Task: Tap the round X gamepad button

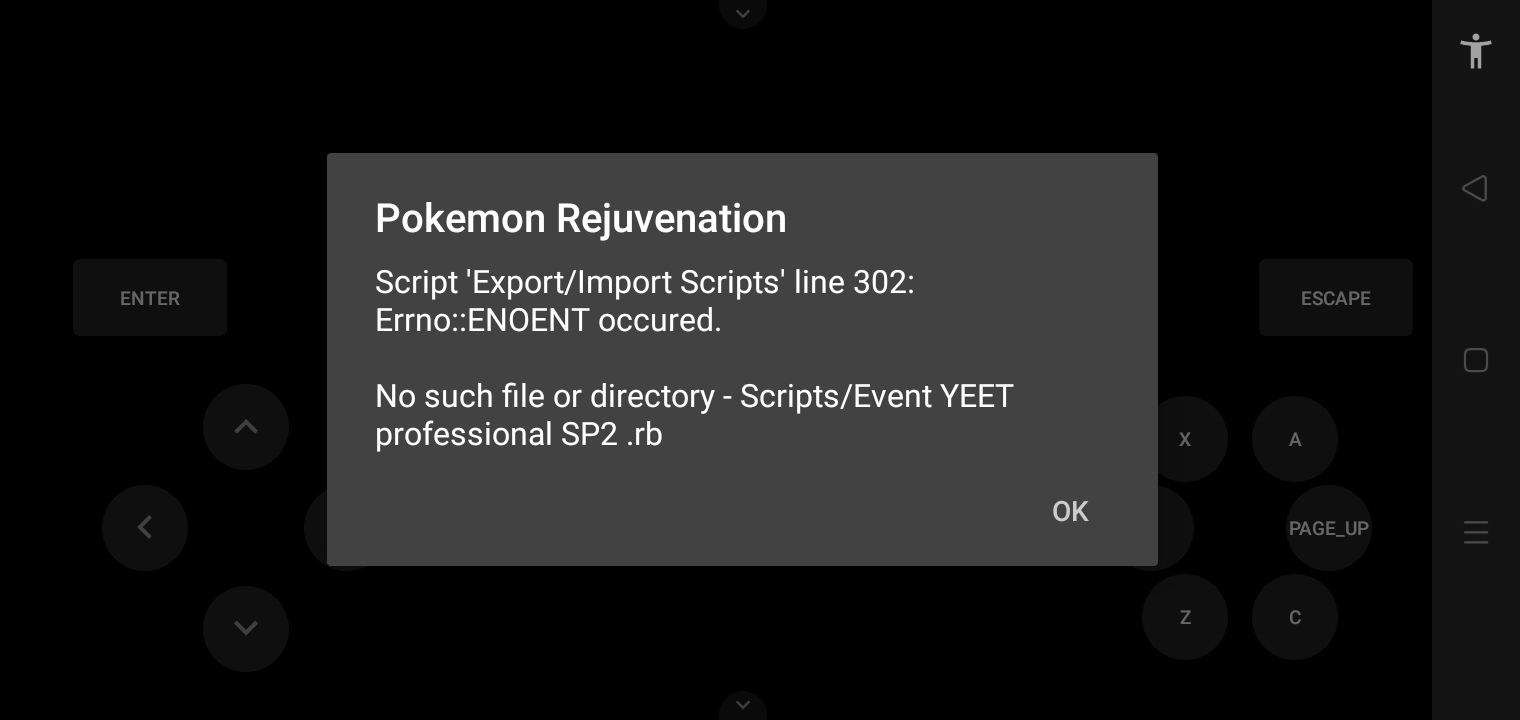Action: [1185, 439]
